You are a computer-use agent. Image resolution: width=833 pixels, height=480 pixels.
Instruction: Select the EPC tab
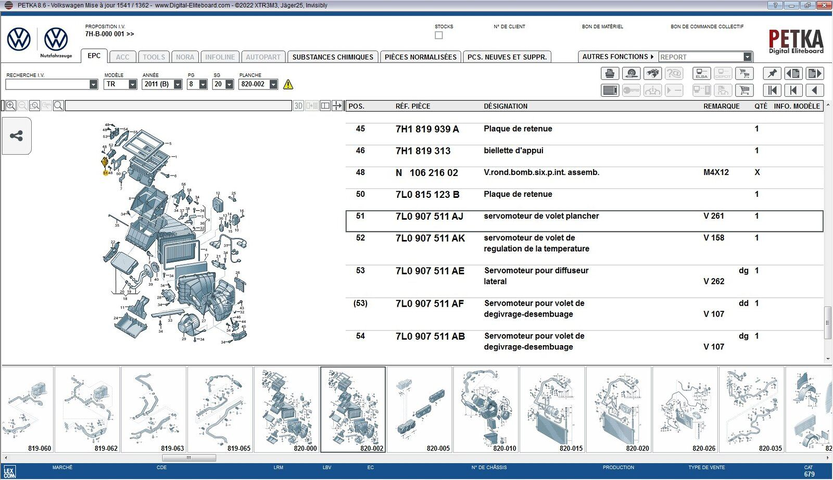coord(94,56)
